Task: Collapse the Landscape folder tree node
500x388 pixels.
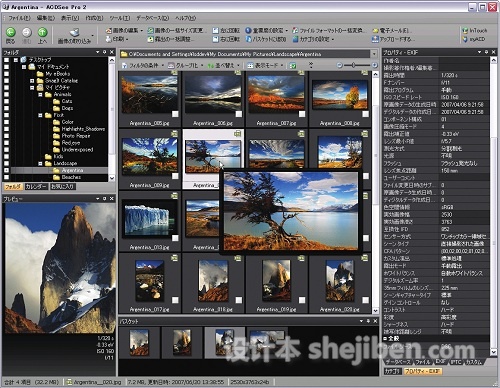Action: [x=40, y=163]
